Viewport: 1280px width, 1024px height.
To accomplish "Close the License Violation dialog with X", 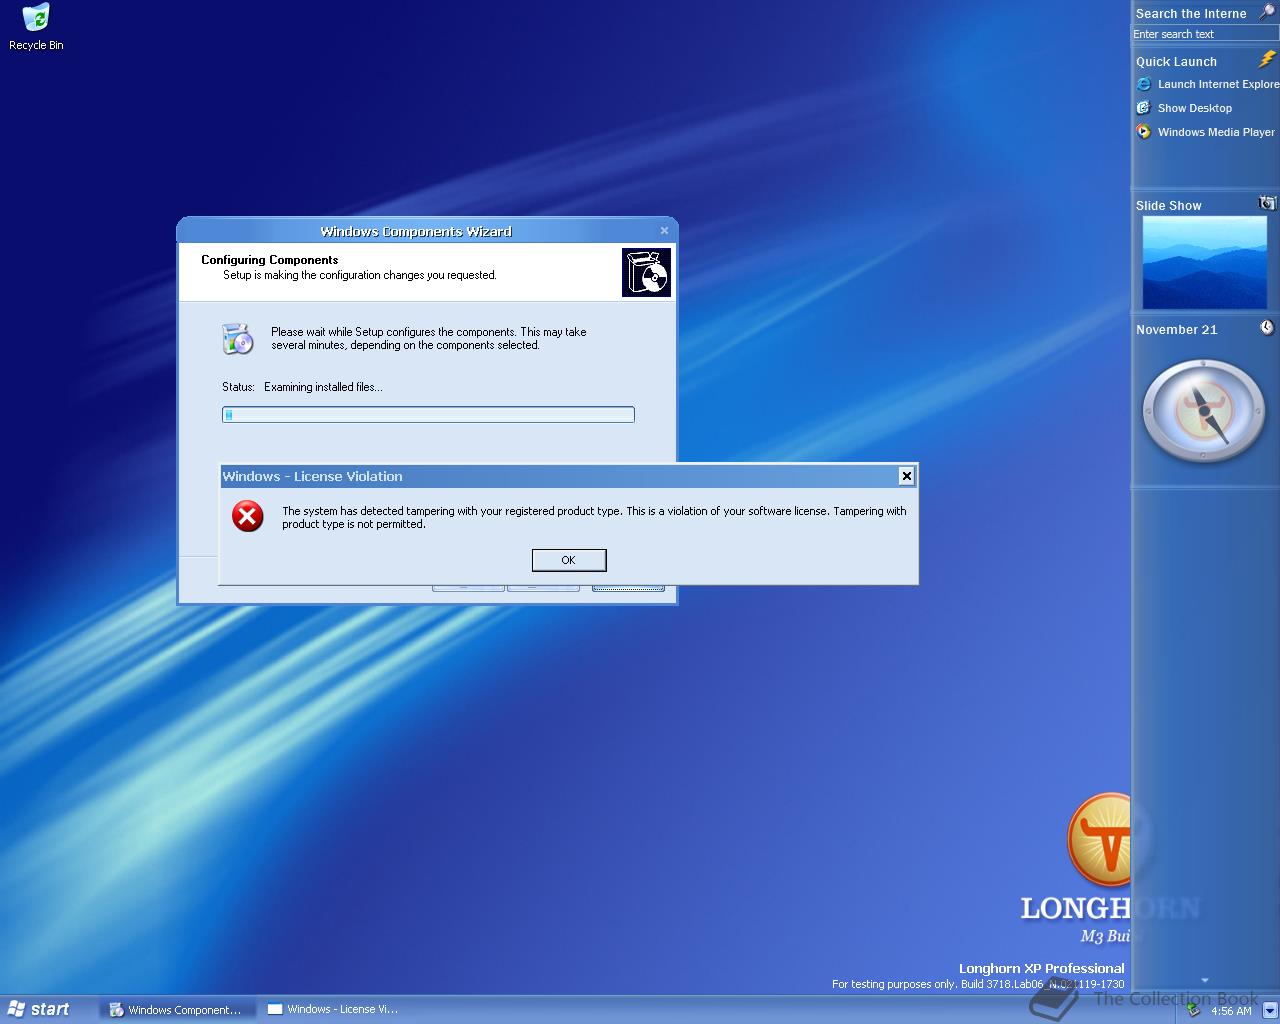I will click(x=906, y=476).
